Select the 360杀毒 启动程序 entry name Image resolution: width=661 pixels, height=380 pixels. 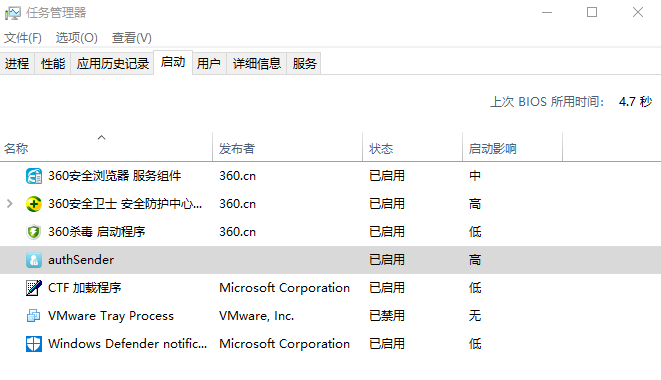click(97, 232)
